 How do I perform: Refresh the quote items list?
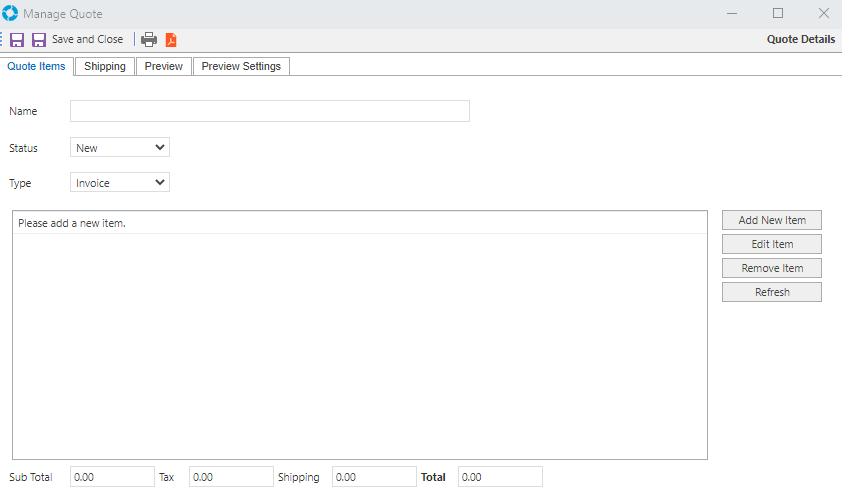pos(771,292)
